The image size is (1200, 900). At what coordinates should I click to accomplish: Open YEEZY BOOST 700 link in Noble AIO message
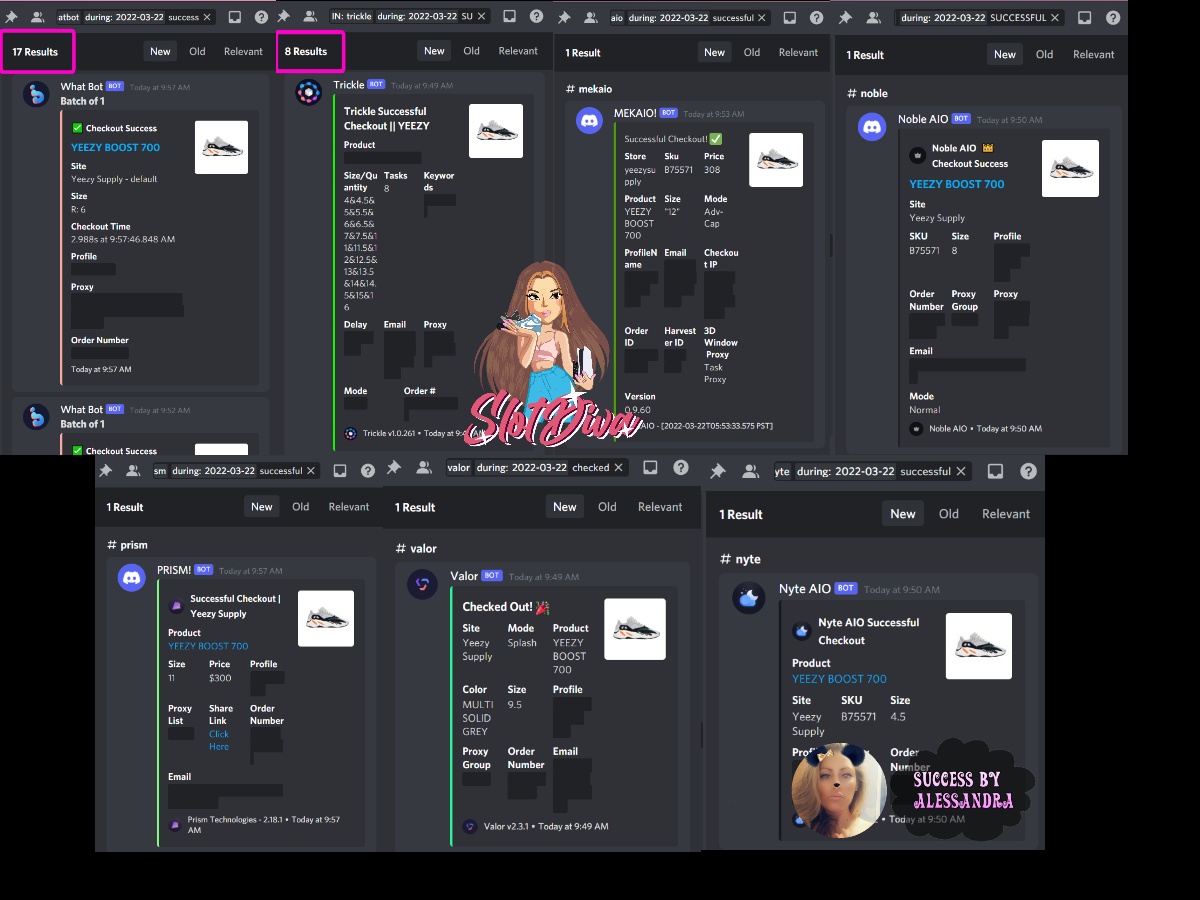pos(957,184)
